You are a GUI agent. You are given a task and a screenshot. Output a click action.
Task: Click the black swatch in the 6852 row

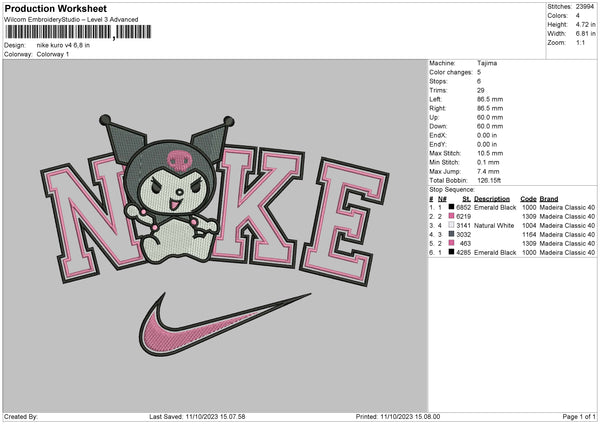point(452,207)
